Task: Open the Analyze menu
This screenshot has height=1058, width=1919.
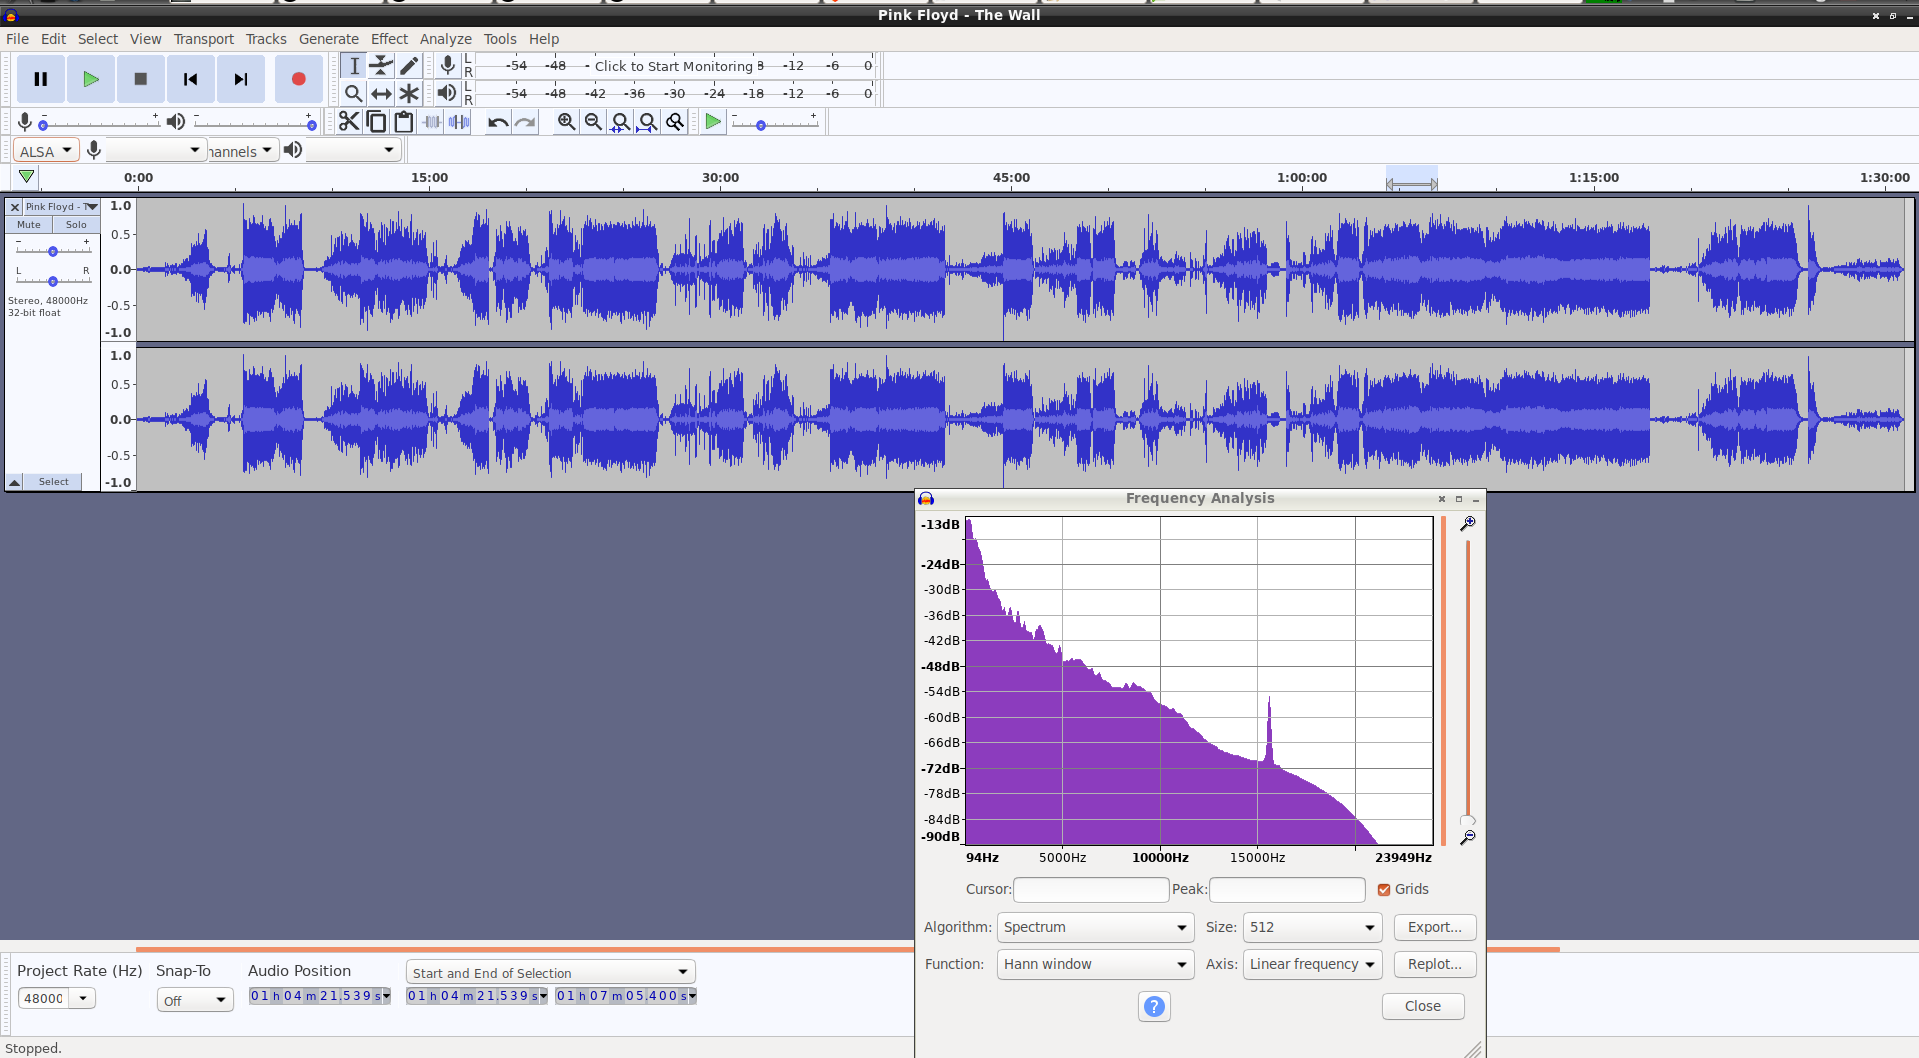Action: (446, 39)
